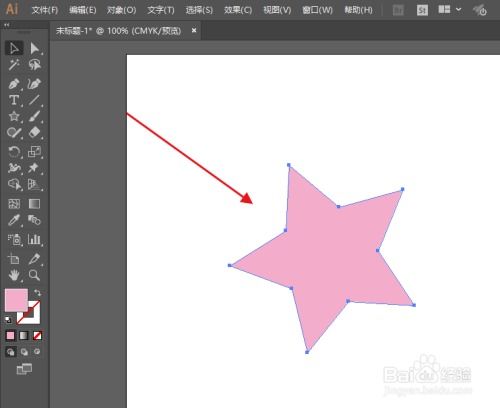
Task: Open the 文件(F) menu
Action: click(45, 10)
